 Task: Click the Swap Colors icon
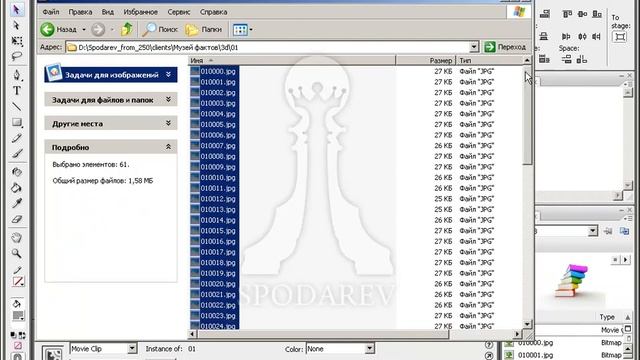(22, 336)
